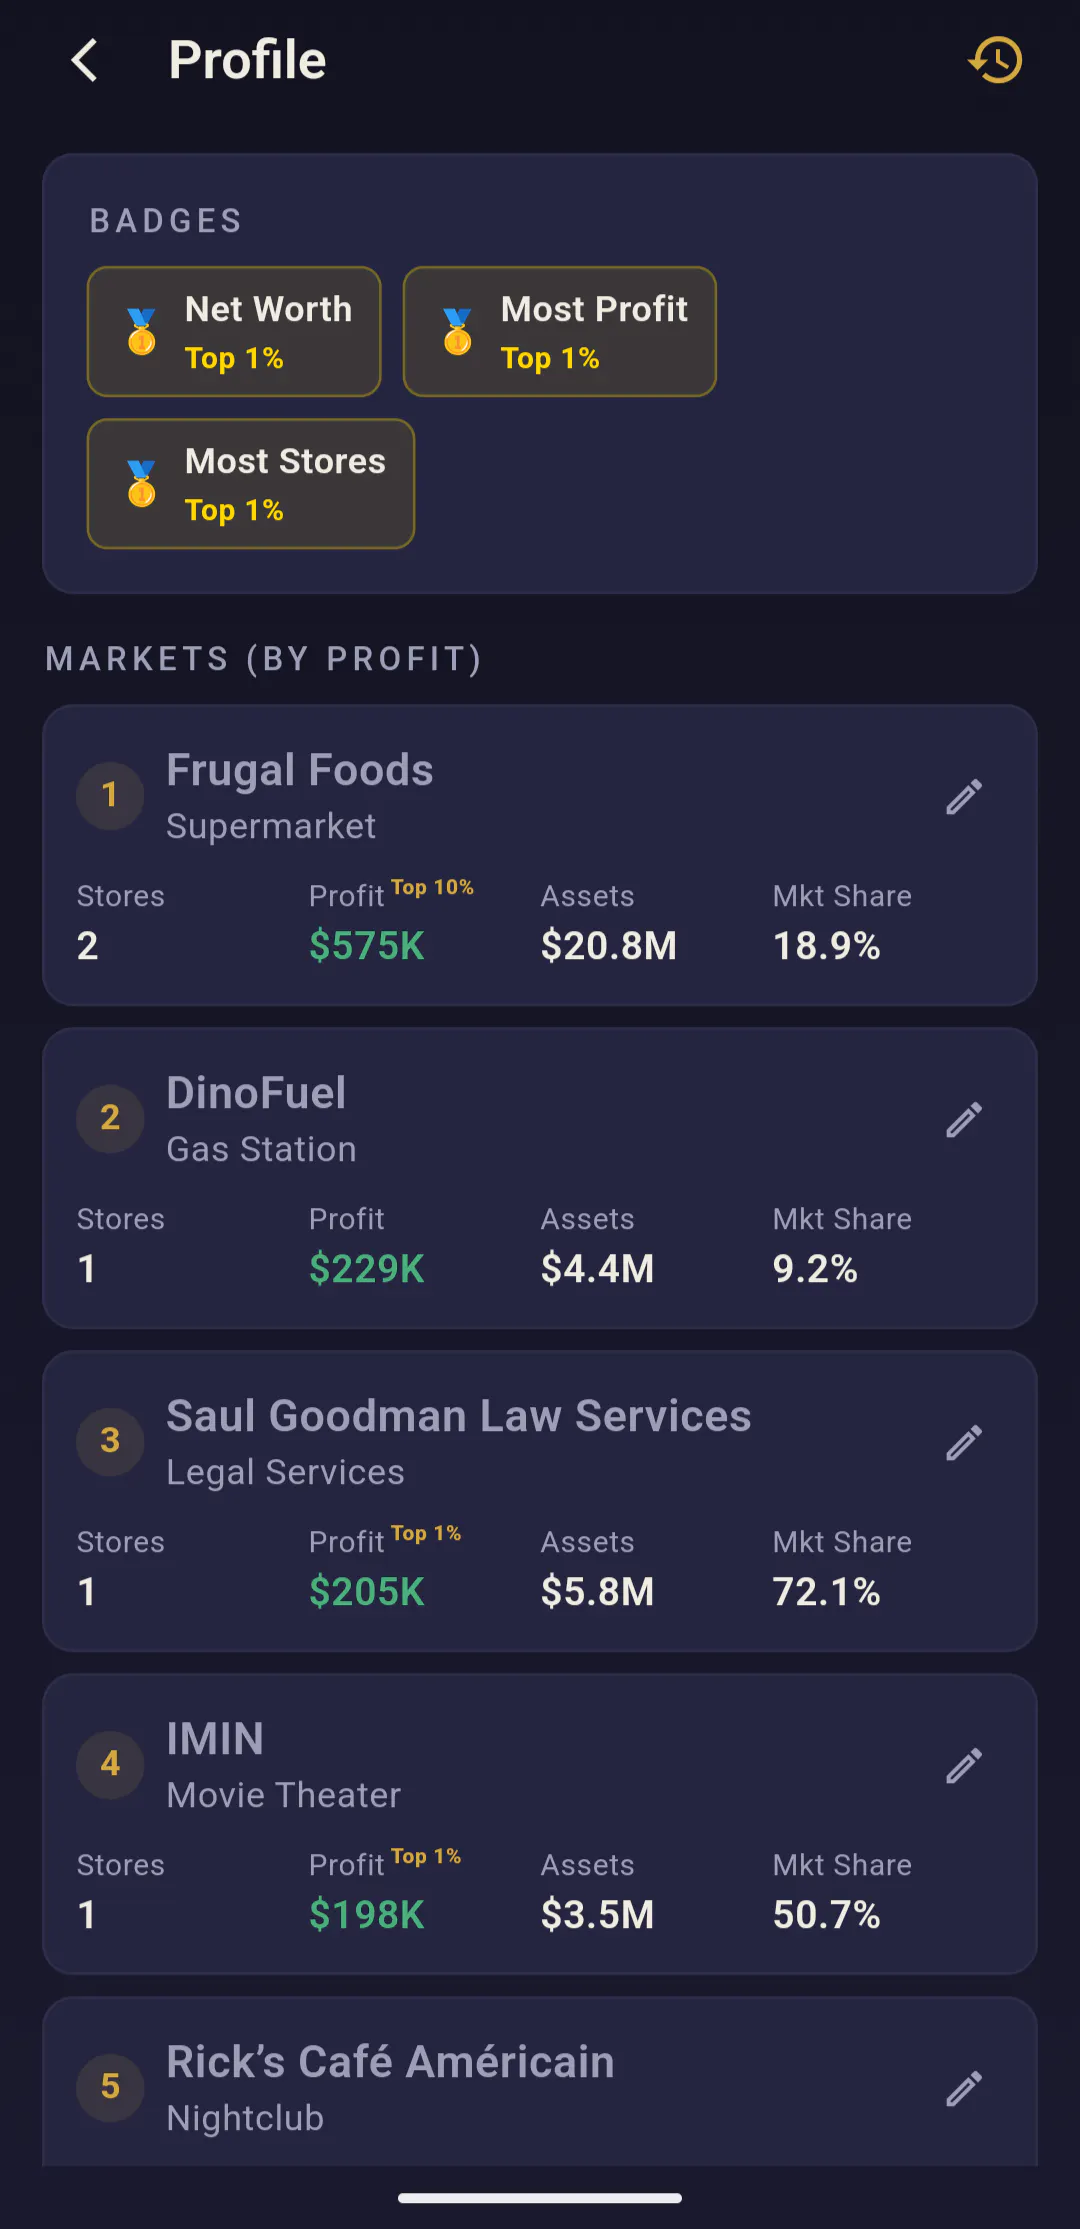Tap the Frugal Foods $575K profit
Screen dimensions: 1080x2229
[367, 945]
